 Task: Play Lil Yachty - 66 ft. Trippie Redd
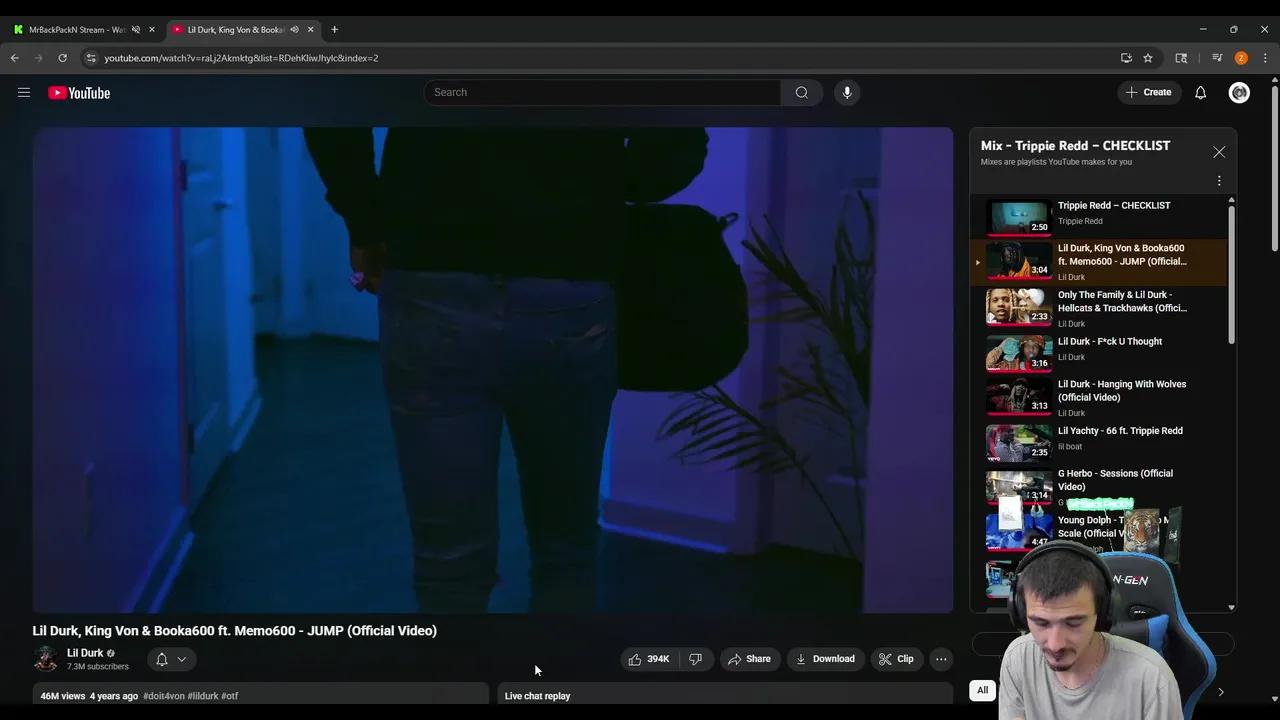tap(1098, 442)
